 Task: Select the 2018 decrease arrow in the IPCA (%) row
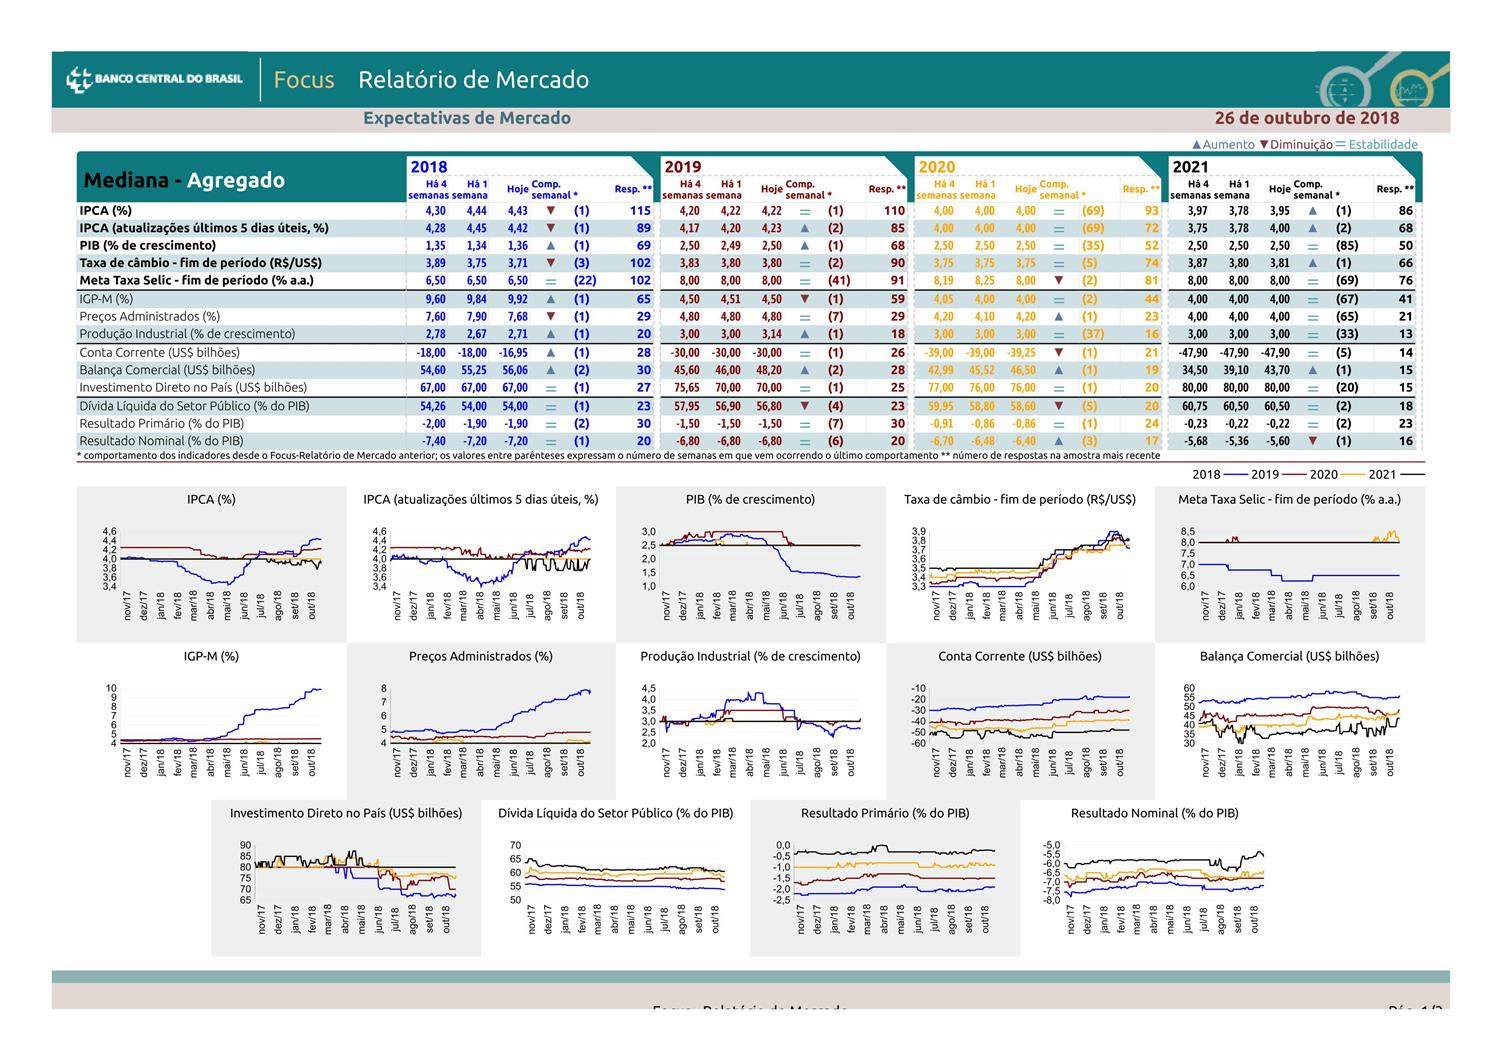point(550,211)
